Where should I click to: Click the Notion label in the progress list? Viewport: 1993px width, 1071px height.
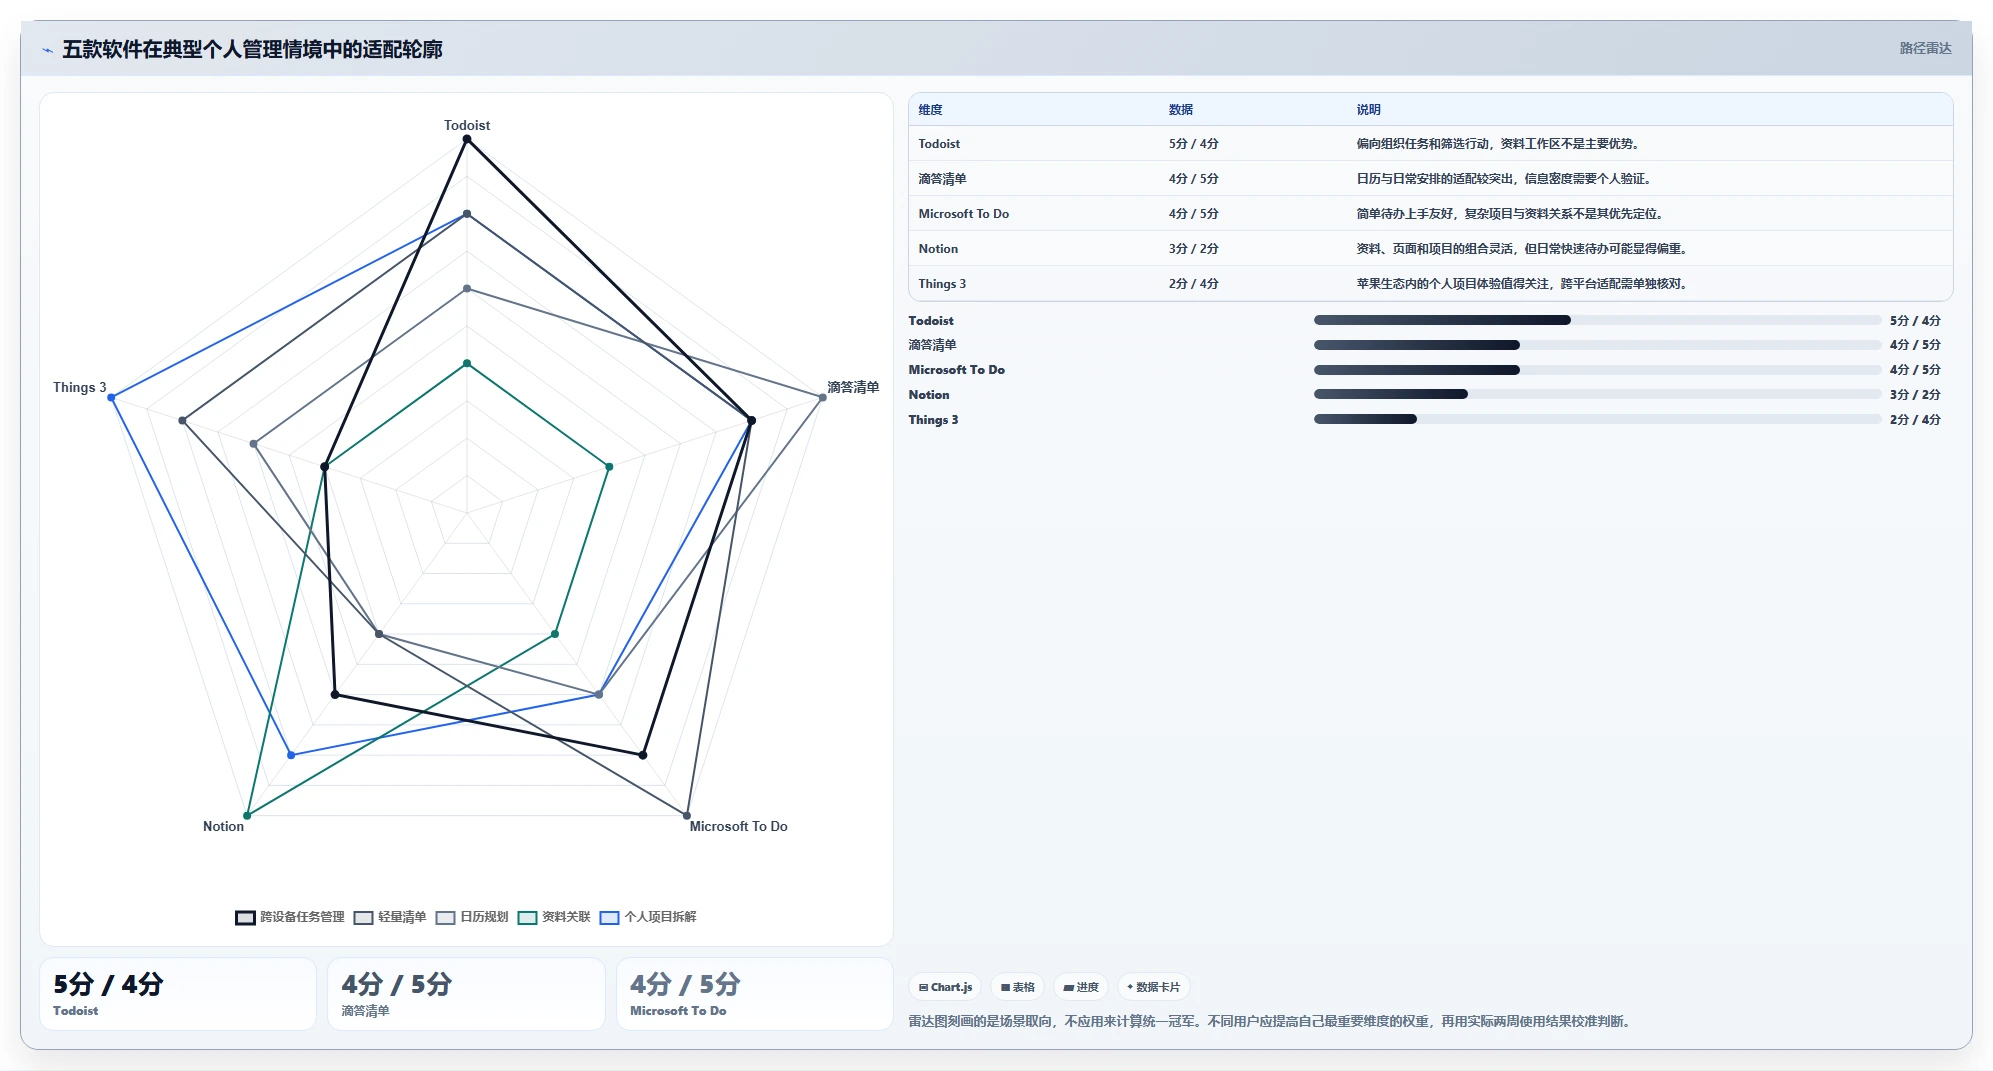click(929, 395)
